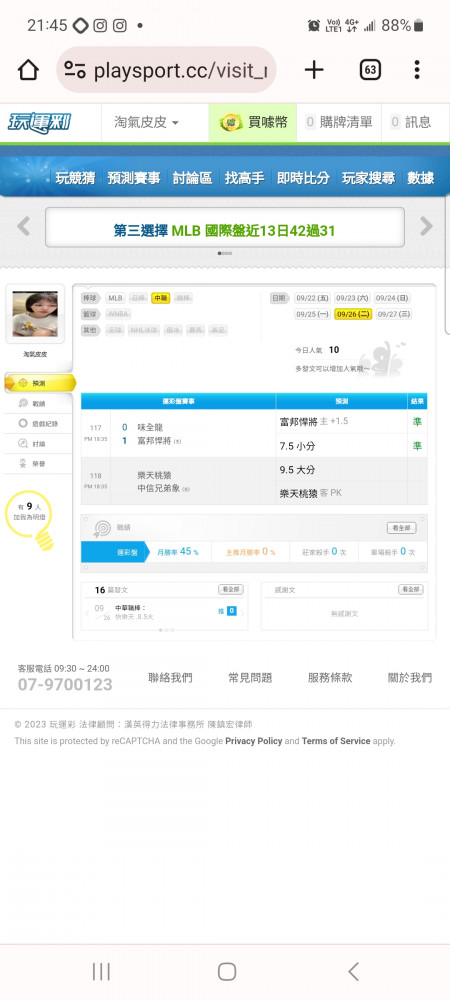
Task: Select the MLB league filter
Action: tap(115, 298)
